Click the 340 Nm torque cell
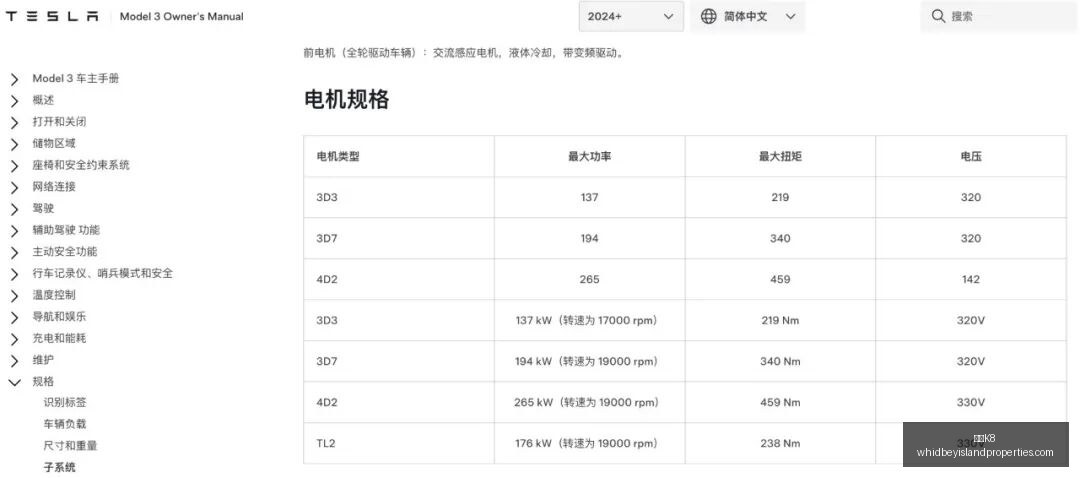Screen dimensions: 1080x478 [780, 361]
